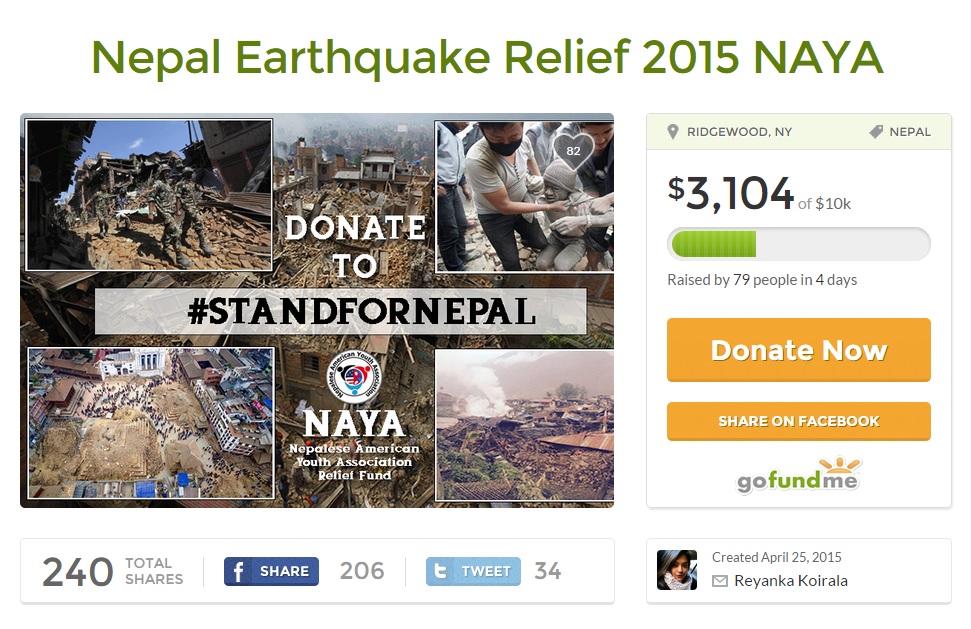Click the GoFundMe logo
Screen dimensions: 971x629
pos(799,477)
